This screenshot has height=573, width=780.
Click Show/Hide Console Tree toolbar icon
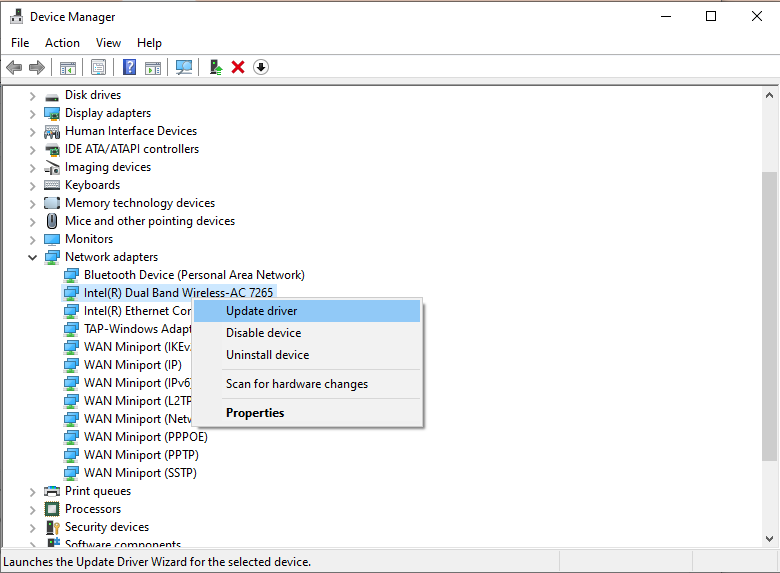pos(68,67)
